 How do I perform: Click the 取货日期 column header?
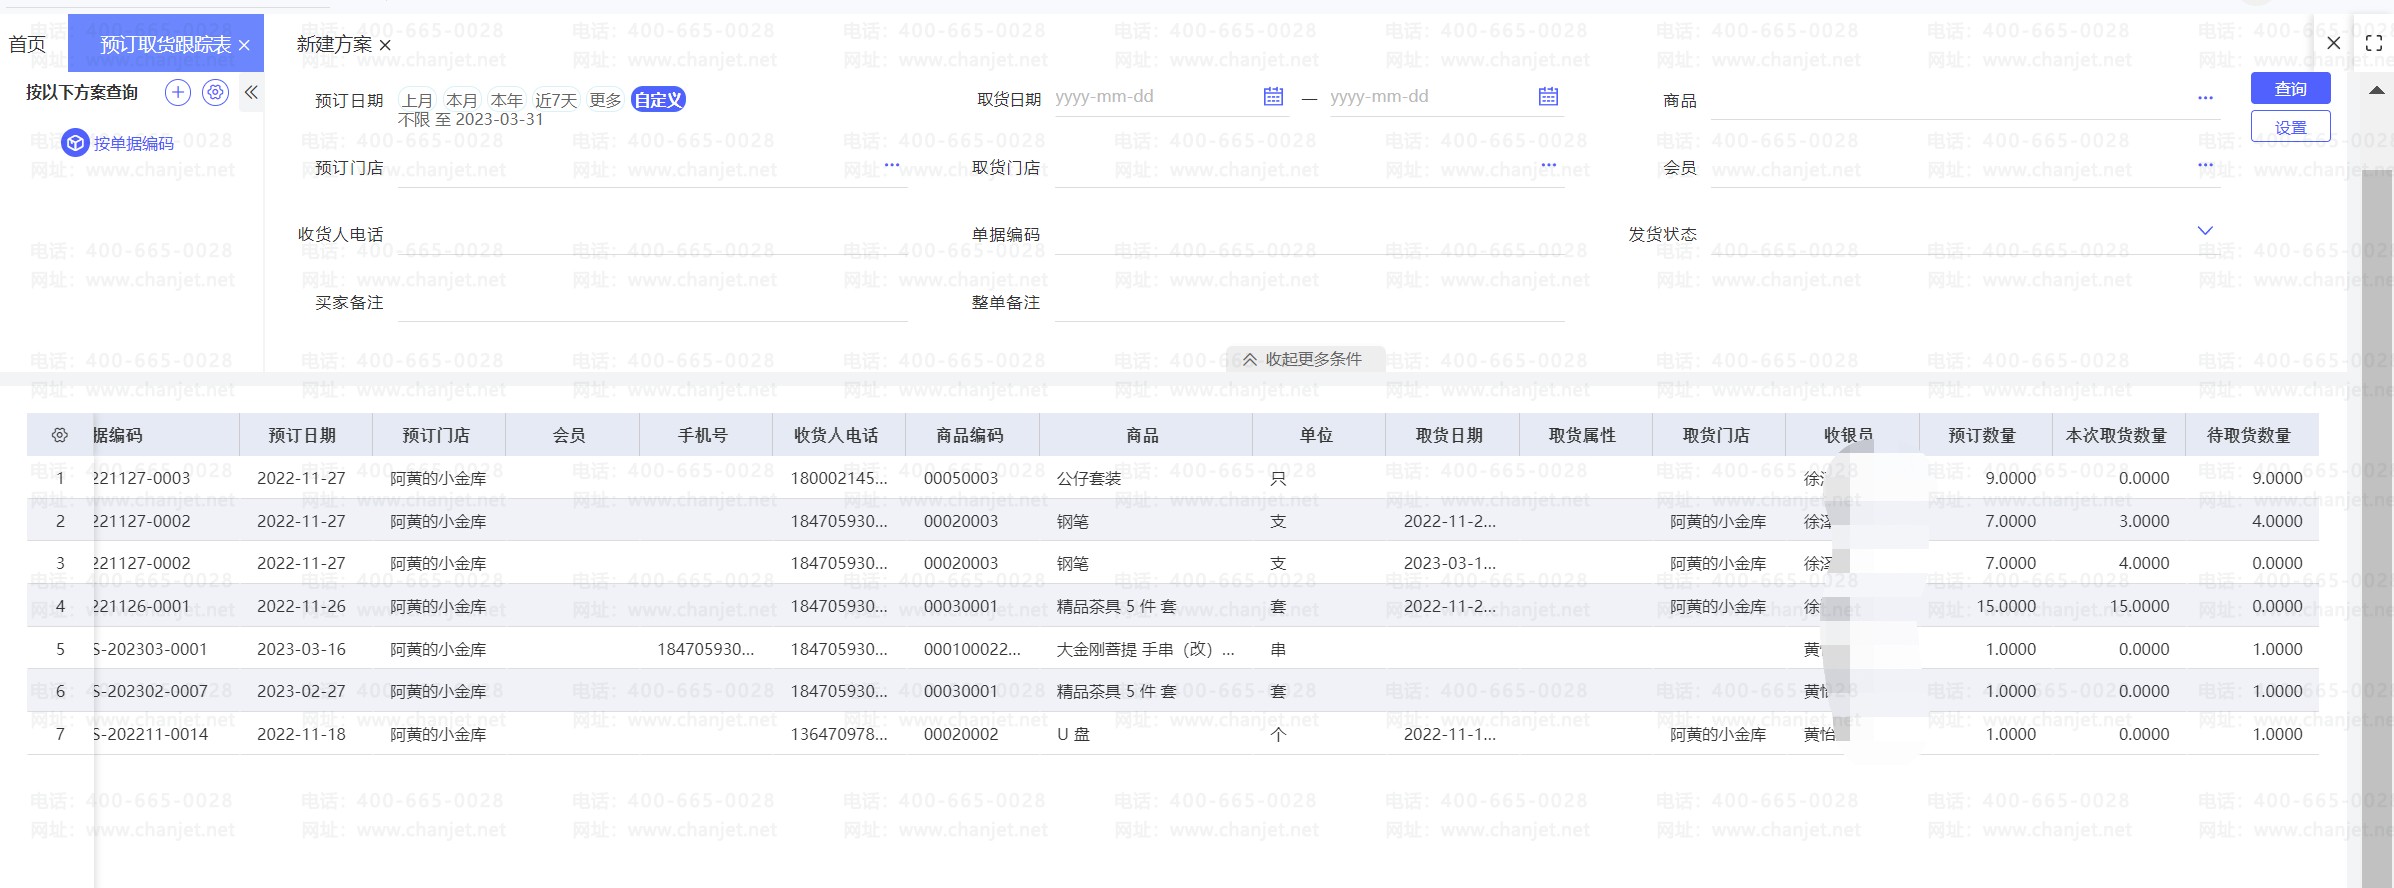point(1452,435)
